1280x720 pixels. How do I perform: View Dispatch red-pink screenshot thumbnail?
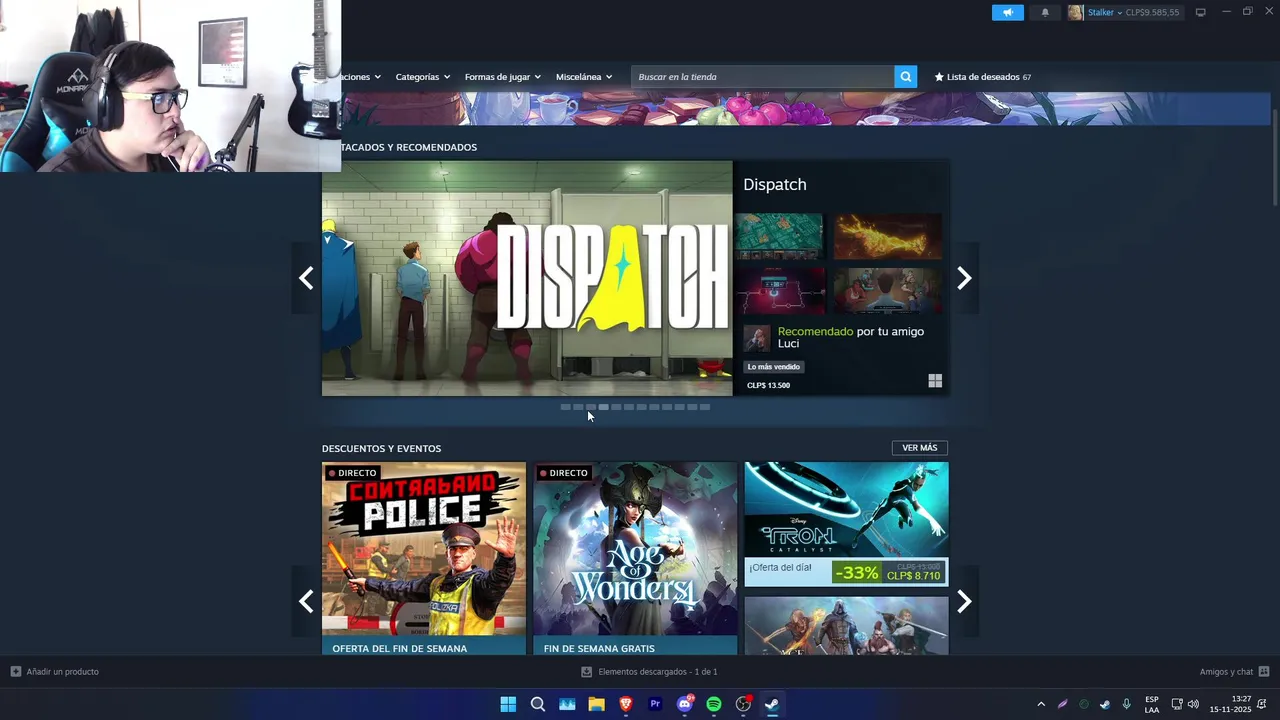coord(779,291)
